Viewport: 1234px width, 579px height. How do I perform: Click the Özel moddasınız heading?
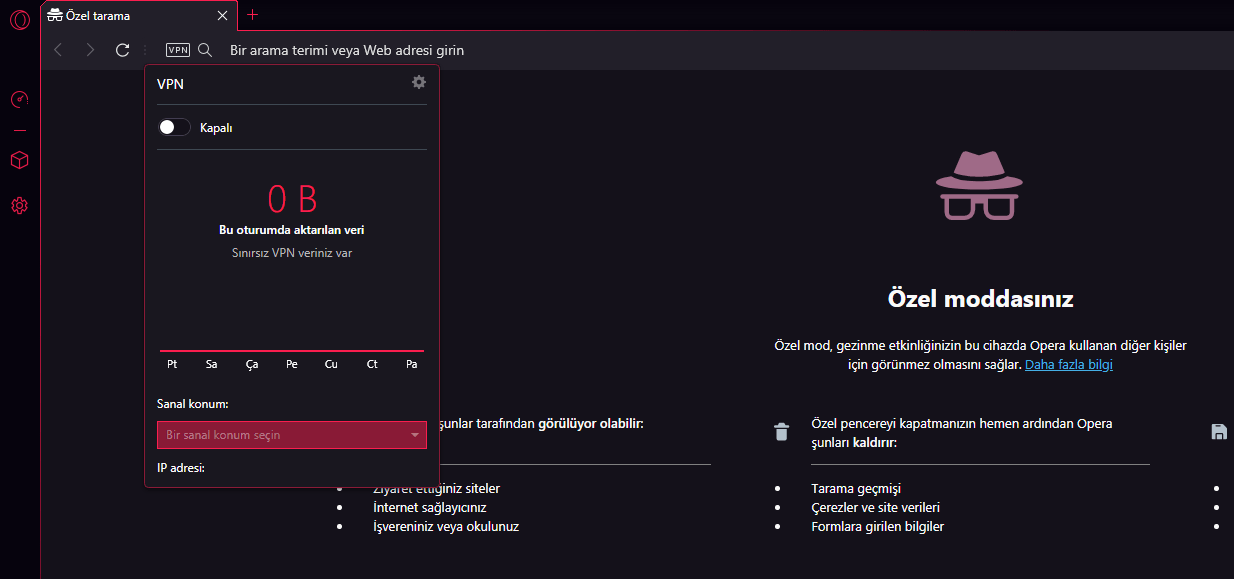click(980, 298)
